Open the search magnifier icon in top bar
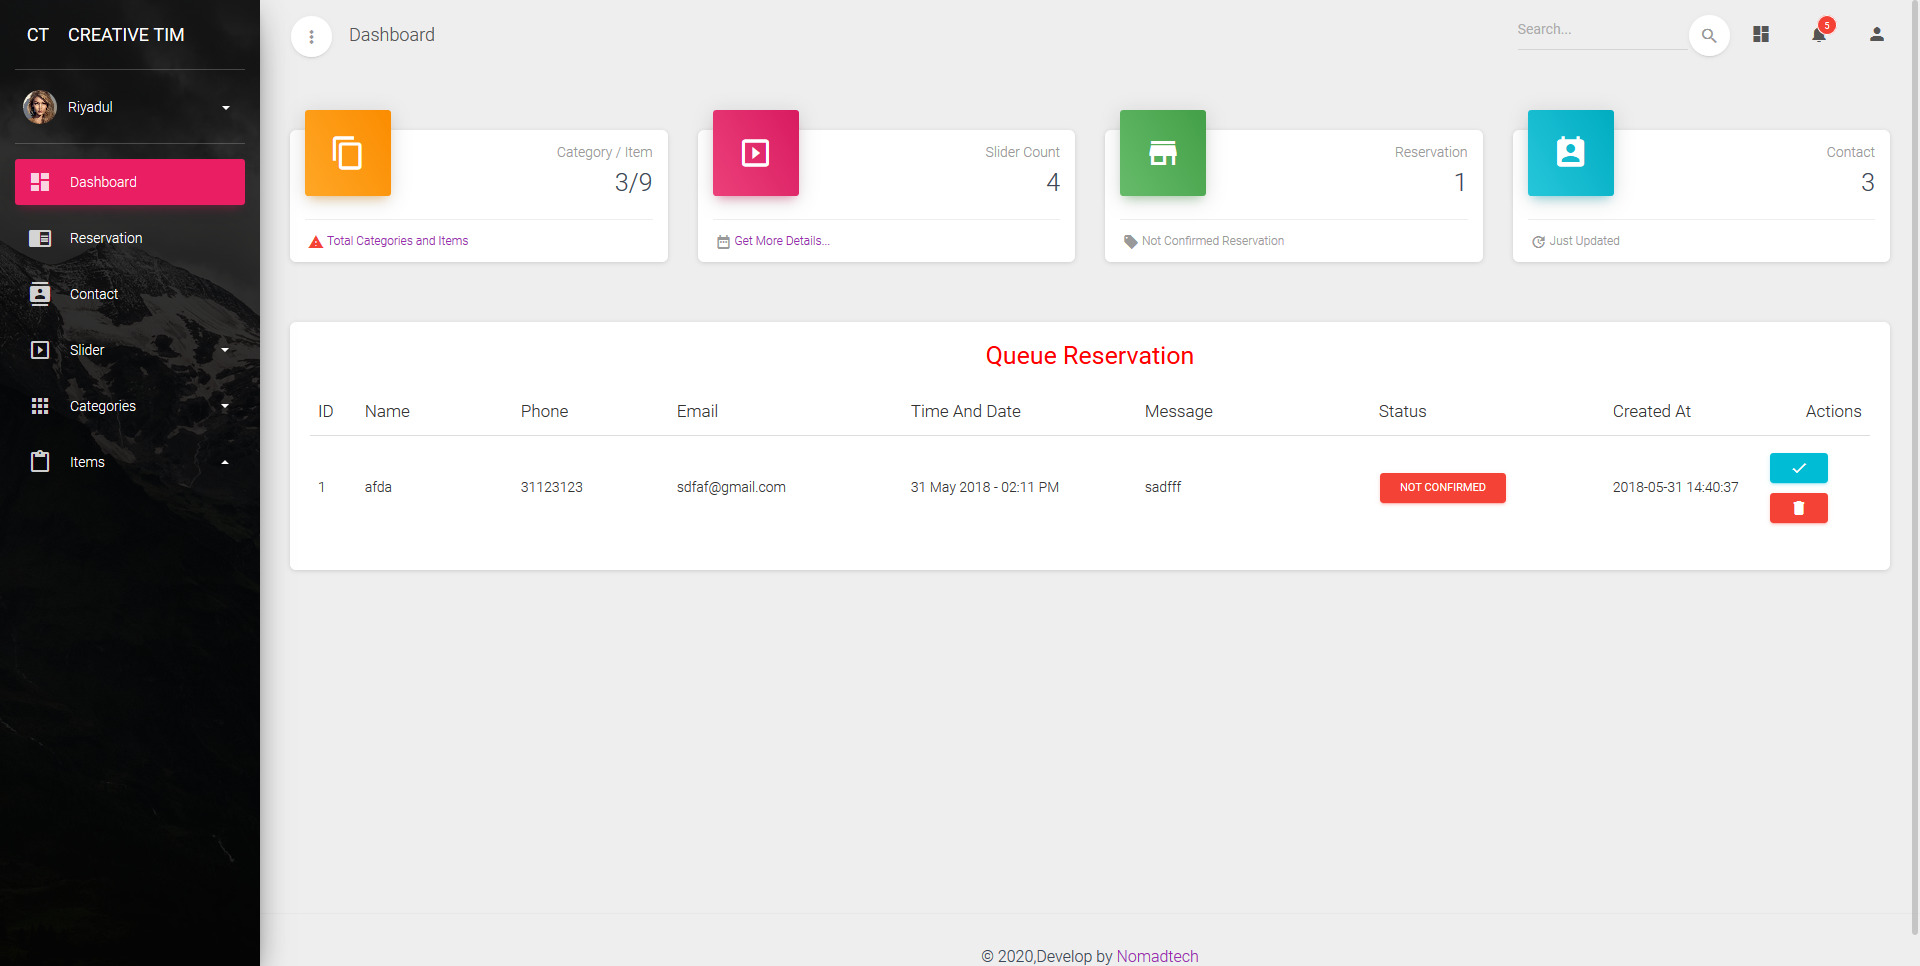 1709,35
